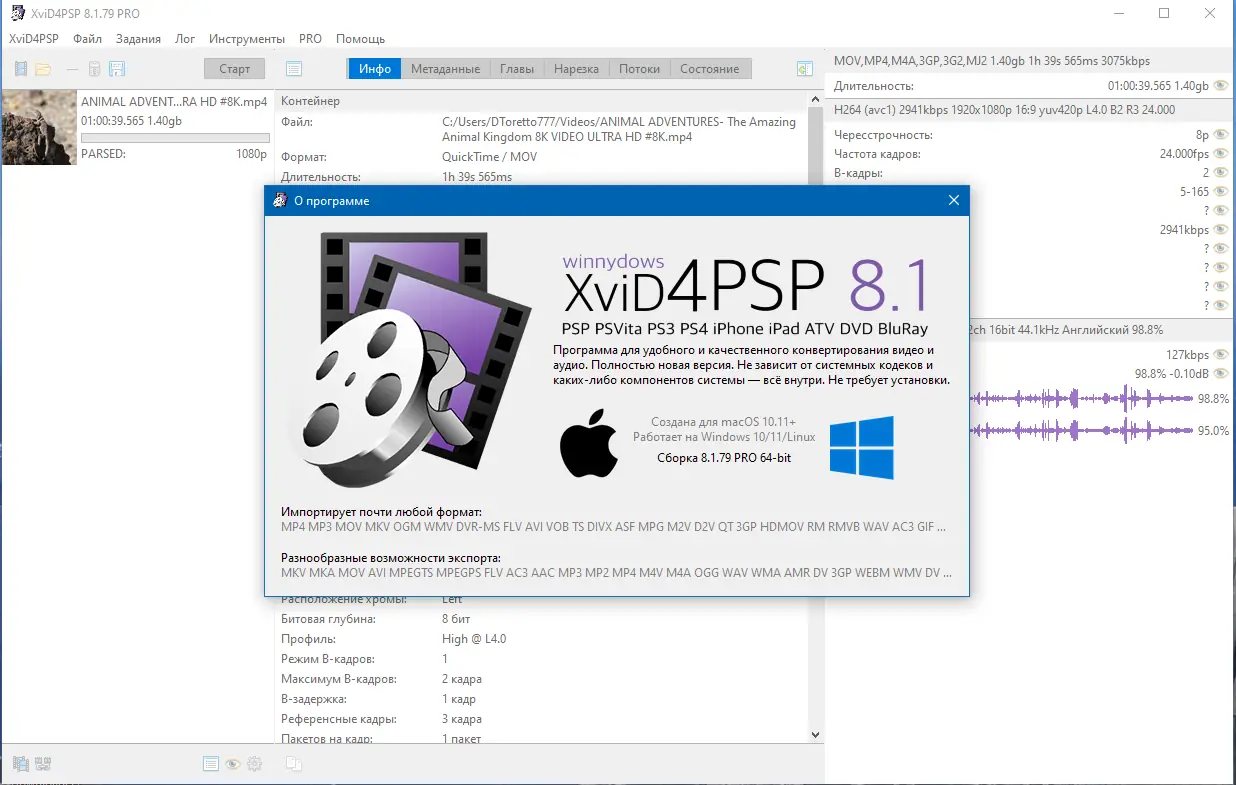Viewport: 1236px width, 785px height.
Task: Open settings via the gear icon at bottom
Action: pos(255,763)
